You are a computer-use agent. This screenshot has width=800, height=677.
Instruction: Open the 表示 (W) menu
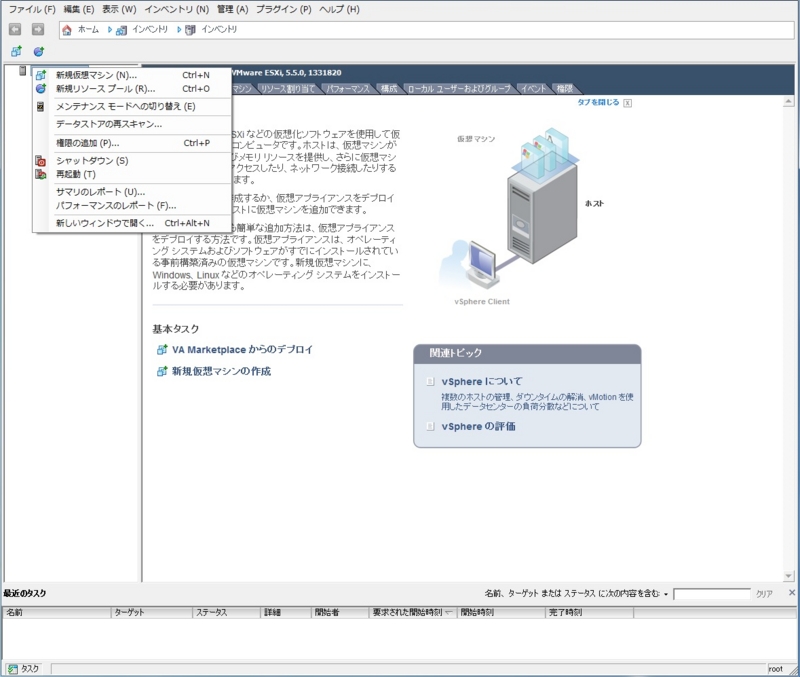point(119,9)
